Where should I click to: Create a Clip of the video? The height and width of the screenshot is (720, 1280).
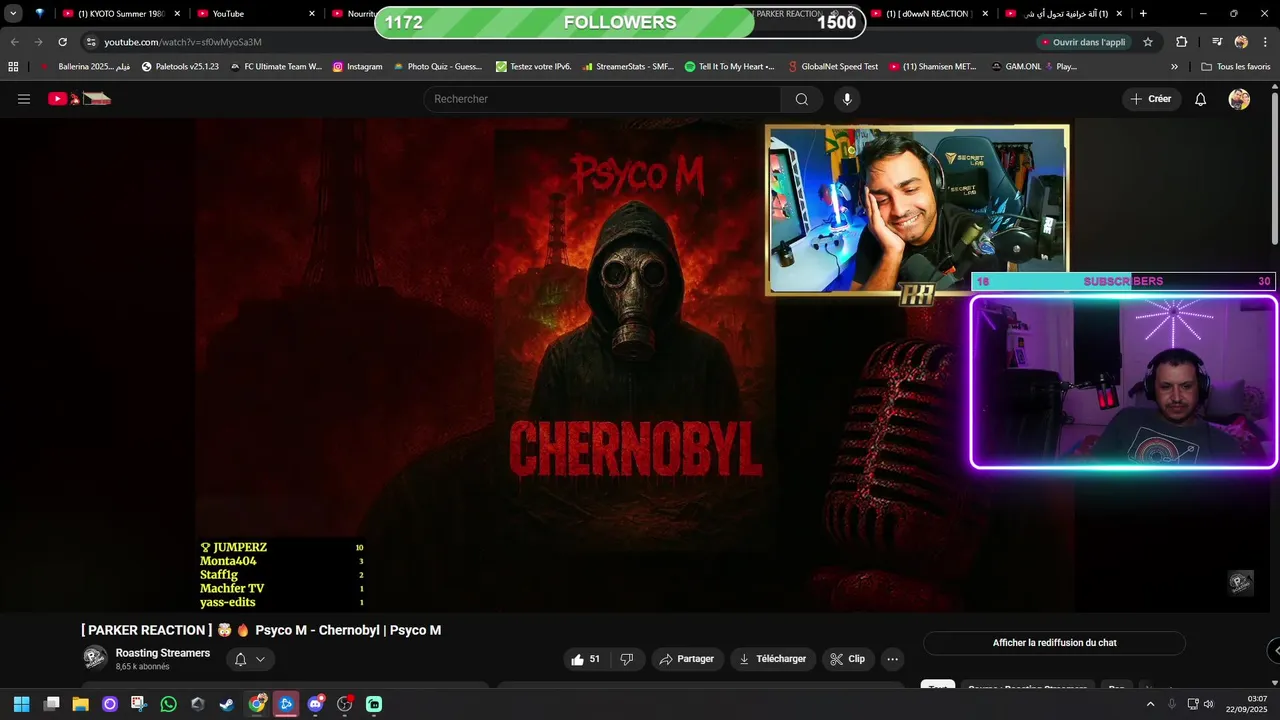(x=848, y=659)
